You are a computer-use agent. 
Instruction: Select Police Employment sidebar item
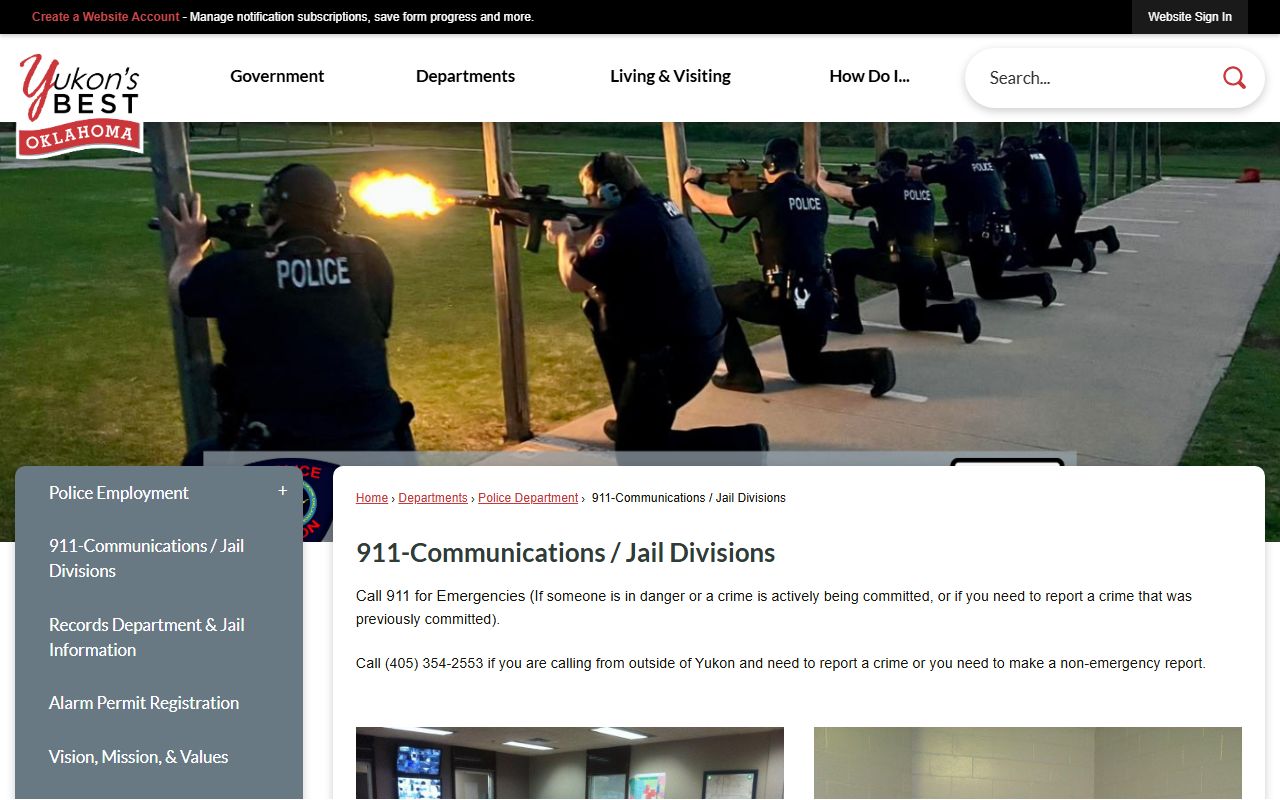(119, 493)
